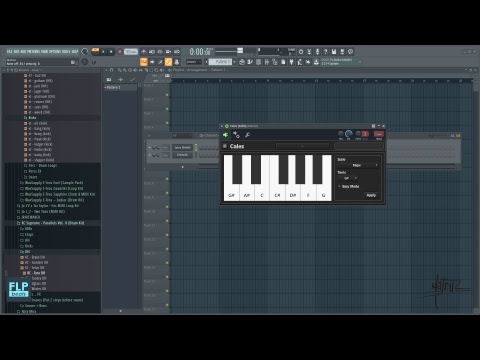
Task: Click the question mark help icon
Action: [x=325, y=52]
